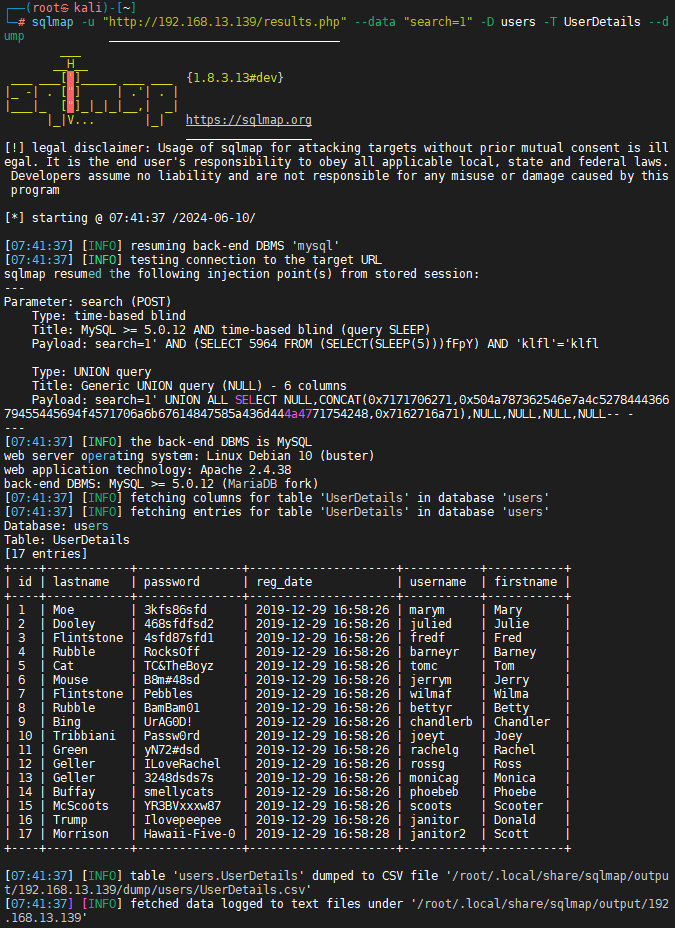Click 'web application technology: Apache 2.4.38' line

[x=148, y=470]
